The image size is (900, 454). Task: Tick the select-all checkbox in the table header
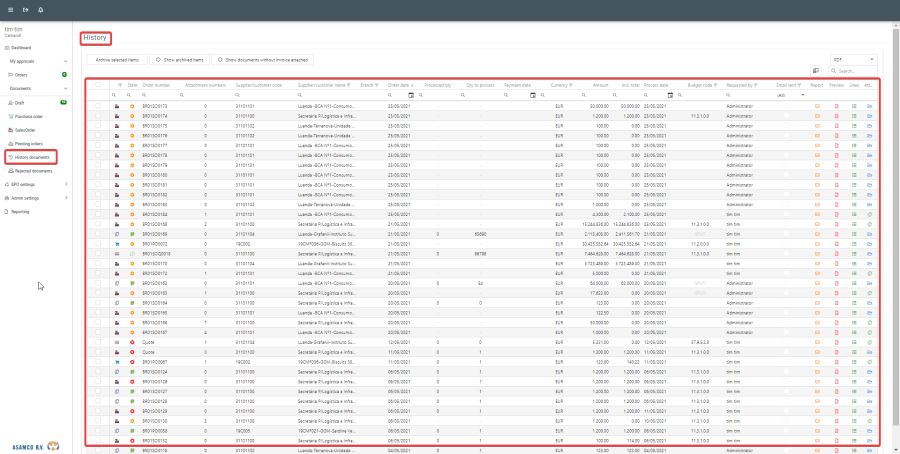(98, 86)
